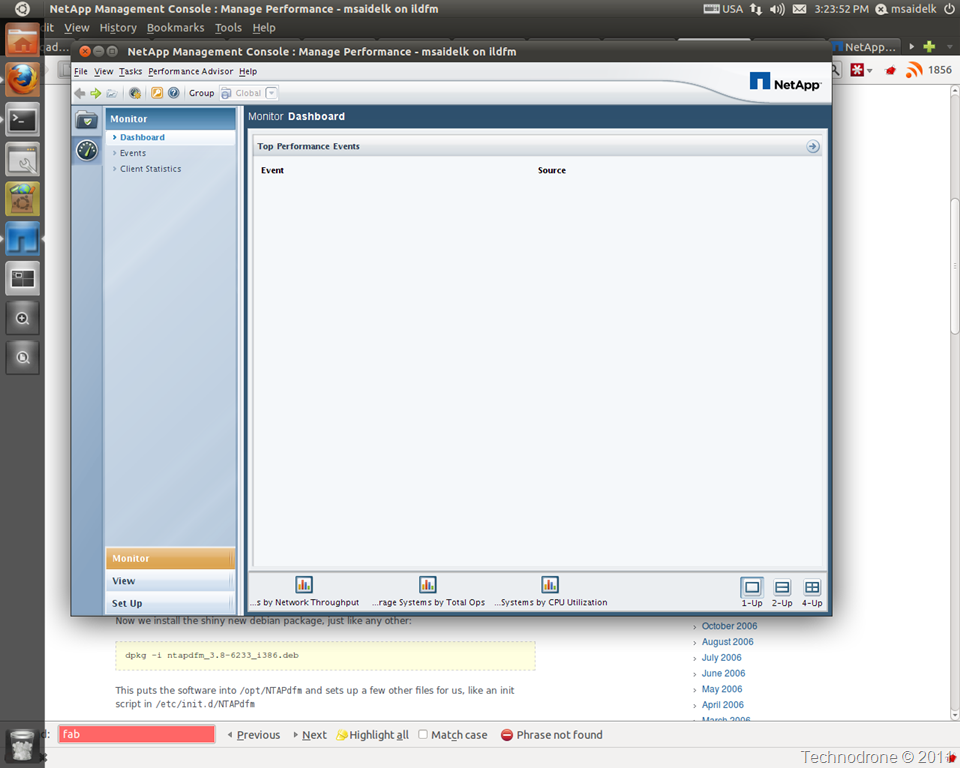Viewport: 960px width, 768px height.
Task: Open the Global group dropdown
Action: [x=271, y=93]
